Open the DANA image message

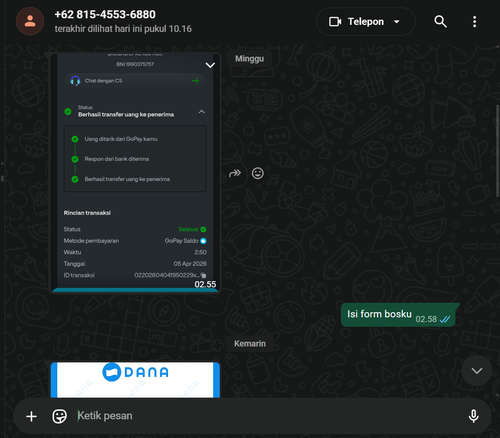coord(135,380)
